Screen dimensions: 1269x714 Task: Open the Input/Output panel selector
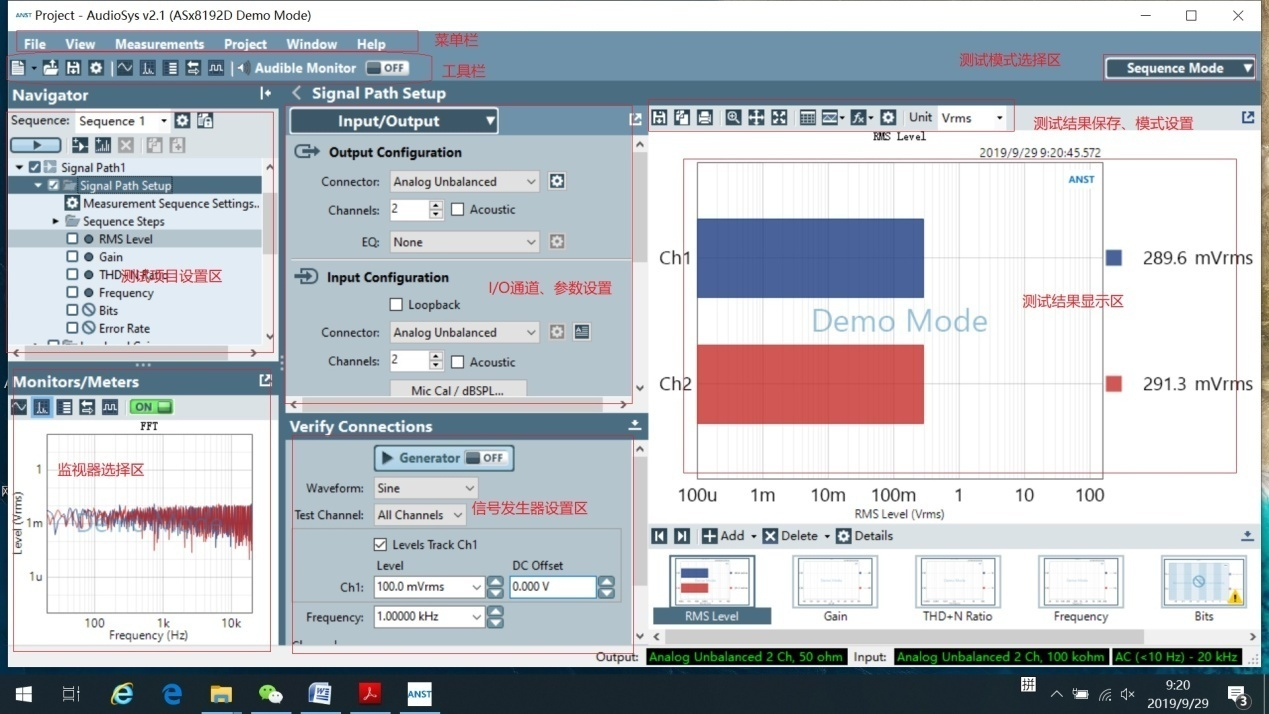pos(394,121)
